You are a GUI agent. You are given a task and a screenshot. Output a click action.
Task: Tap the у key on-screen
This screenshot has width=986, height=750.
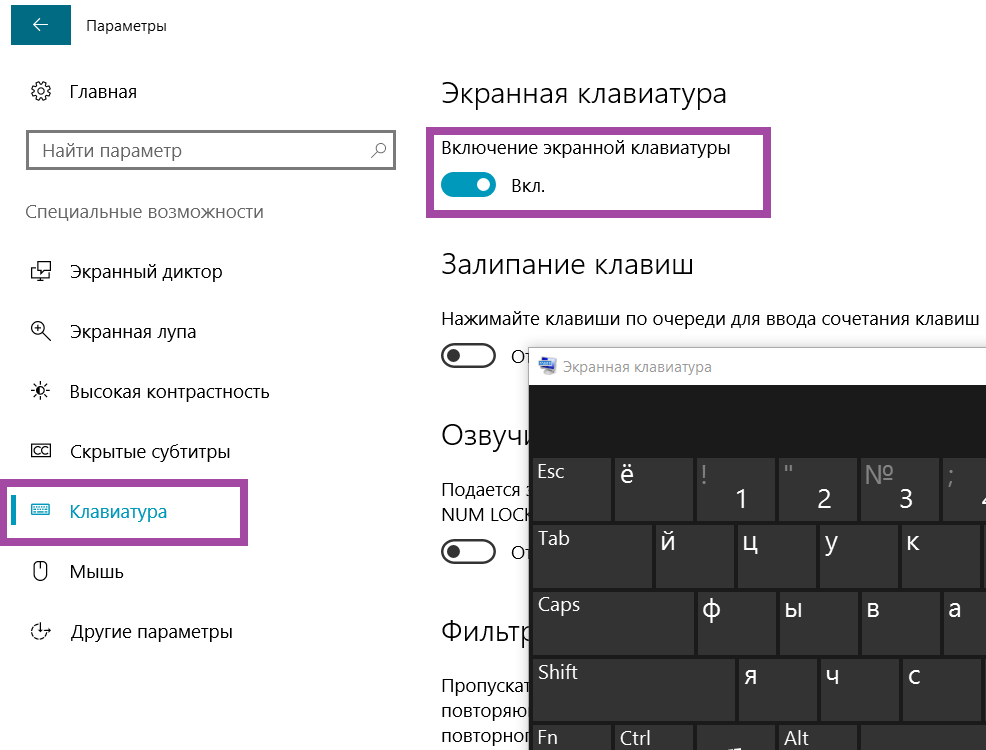[859, 557]
